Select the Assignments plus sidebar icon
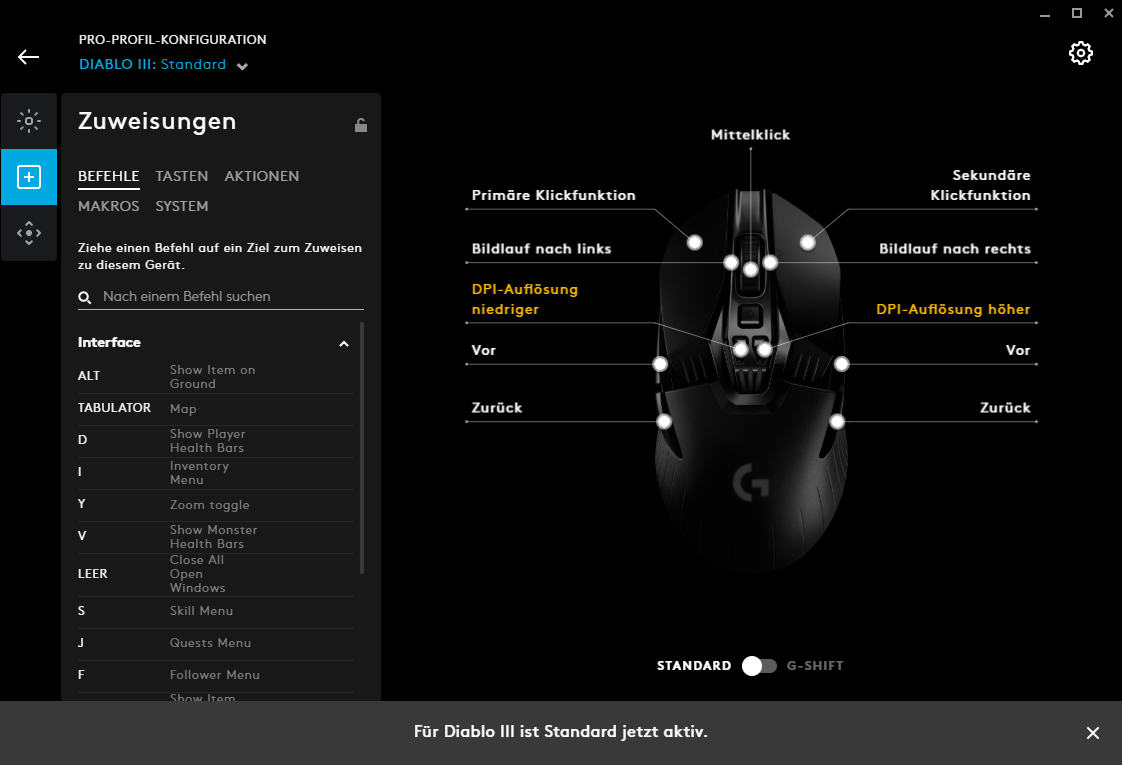Image resolution: width=1122 pixels, height=765 pixels. pyautogui.click(x=29, y=177)
